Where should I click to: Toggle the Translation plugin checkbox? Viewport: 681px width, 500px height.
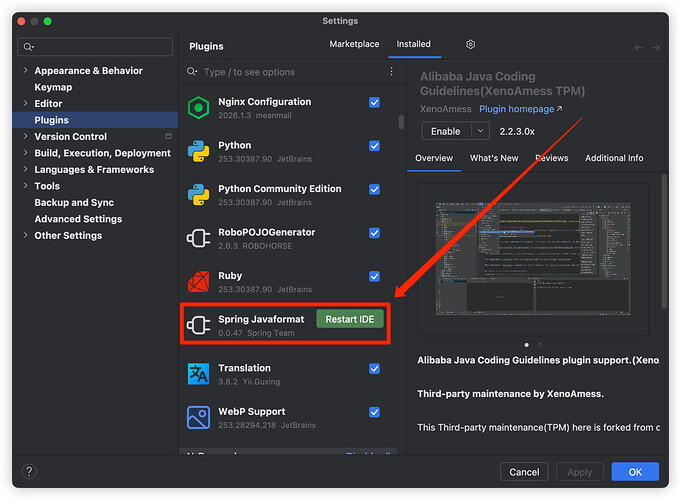374,368
